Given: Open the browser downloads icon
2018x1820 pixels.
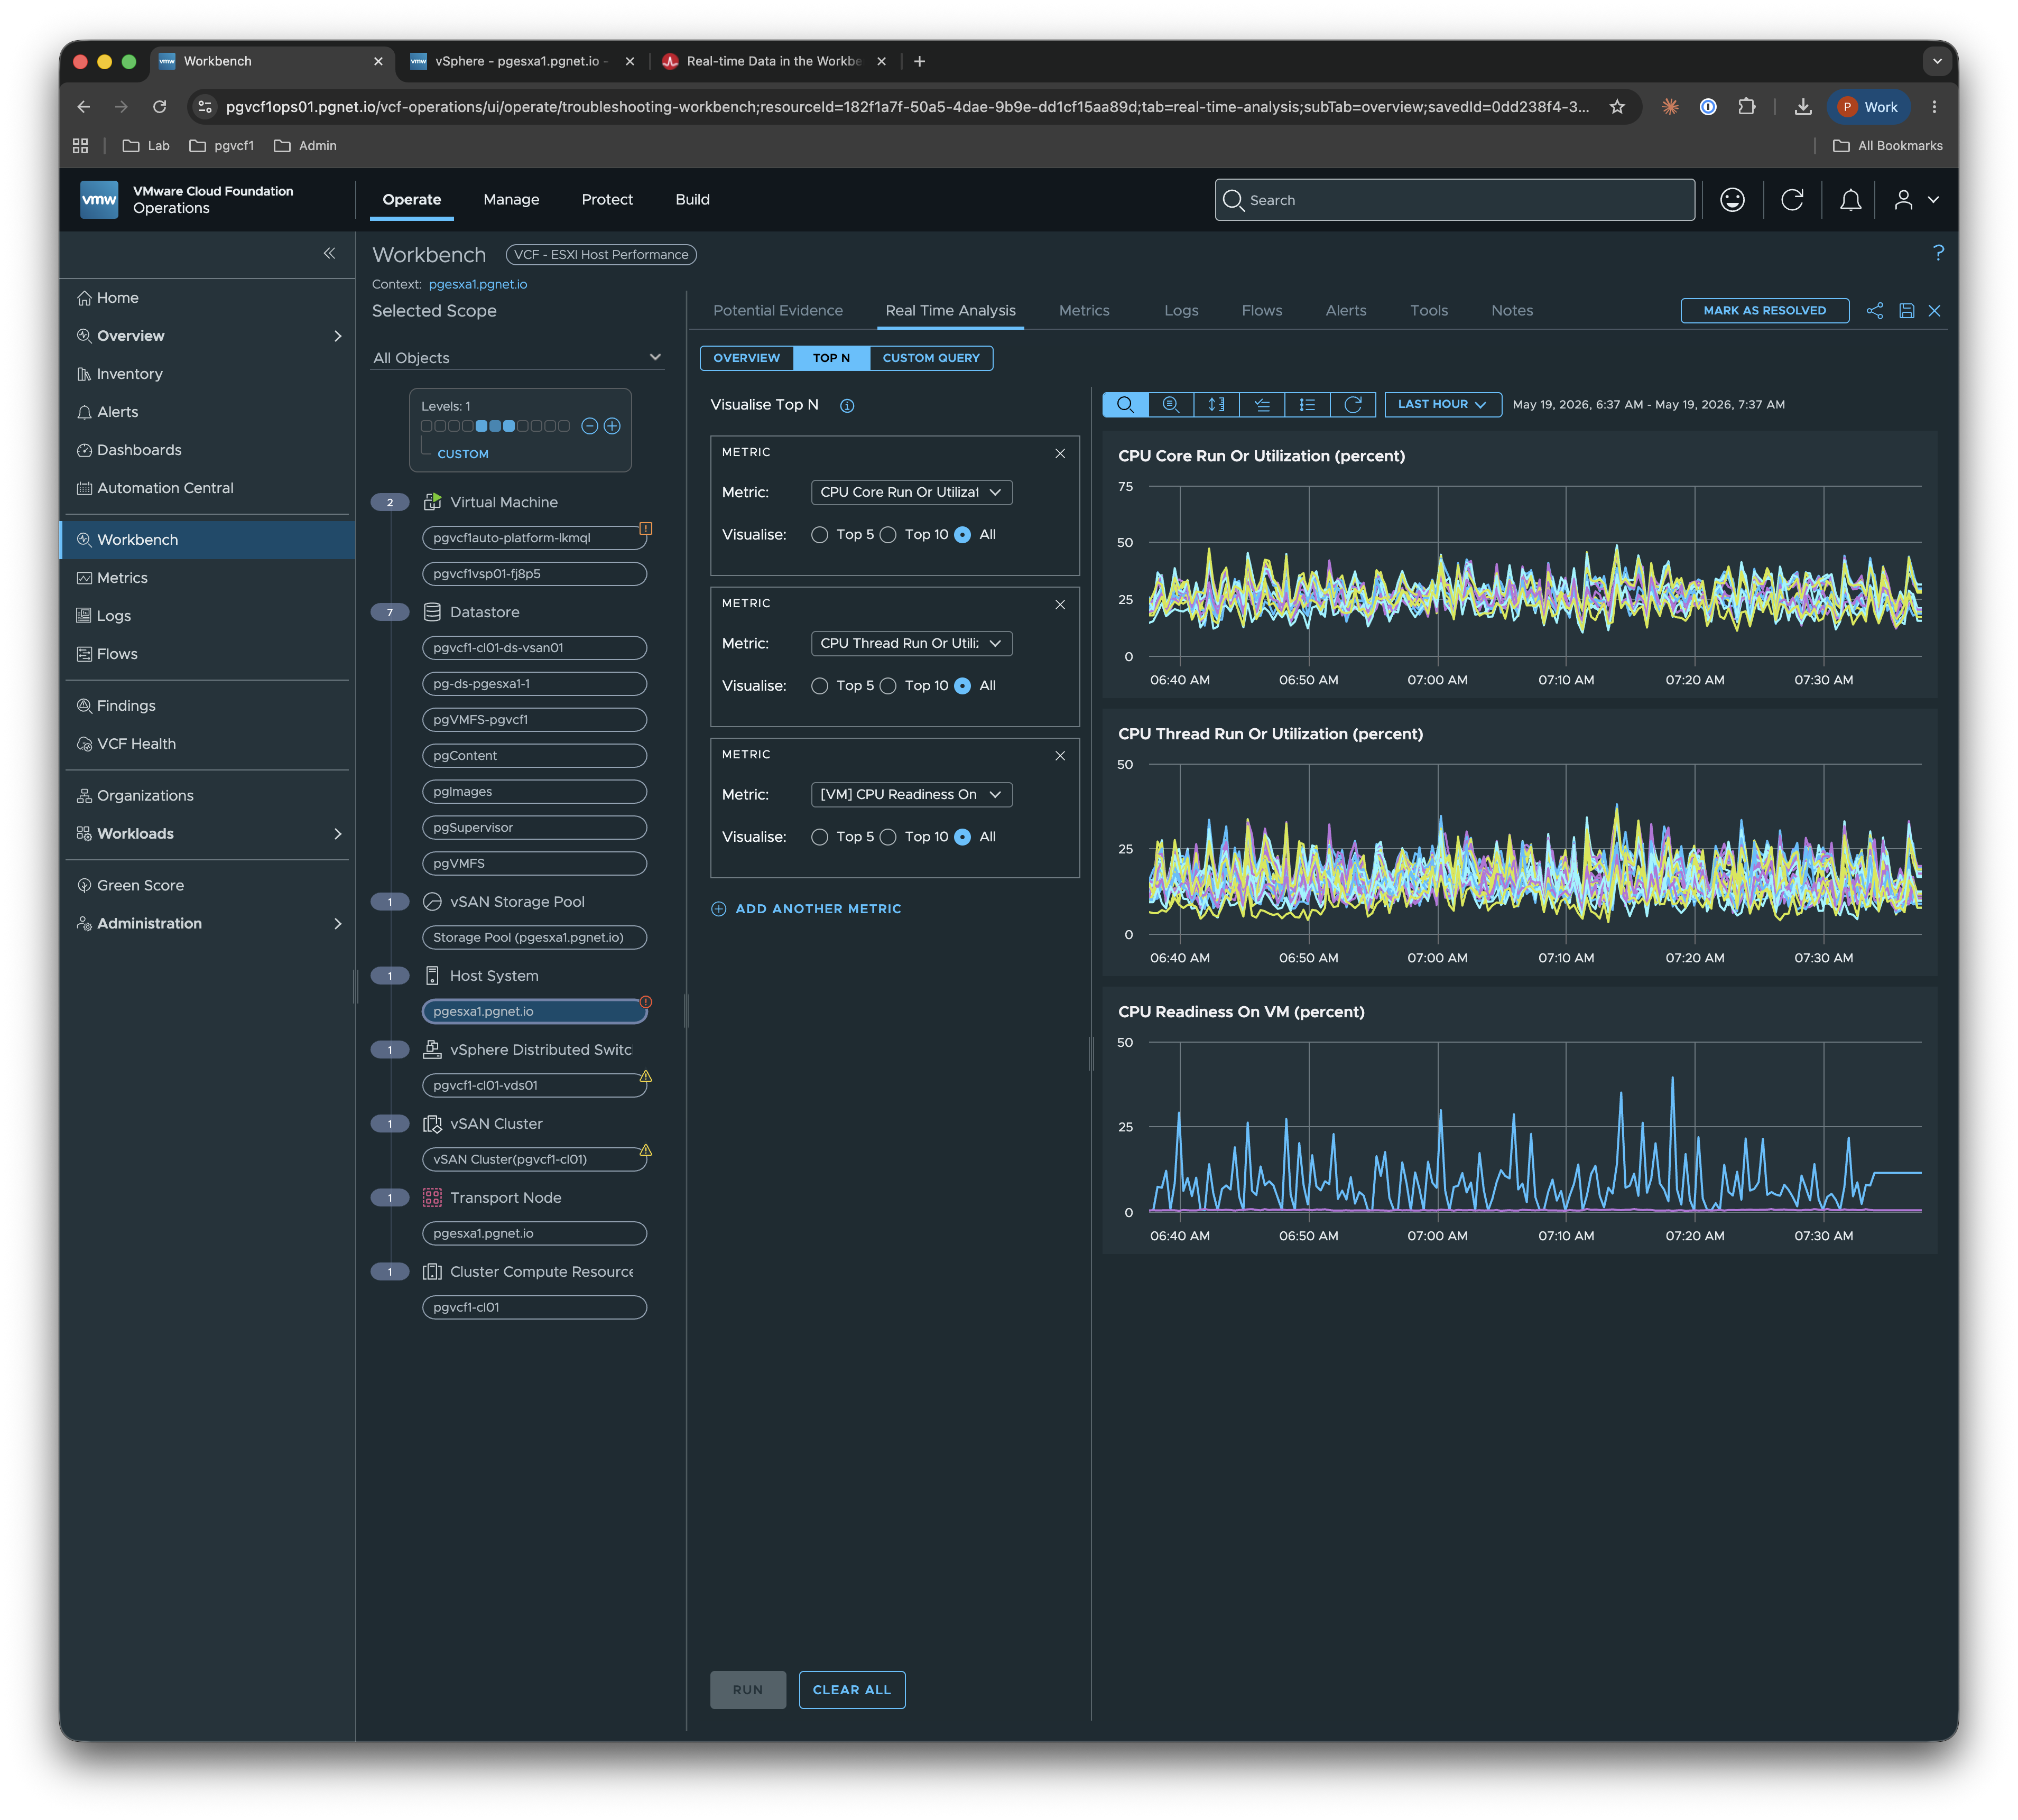Looking at the screenshot, I should point(1802,107).
